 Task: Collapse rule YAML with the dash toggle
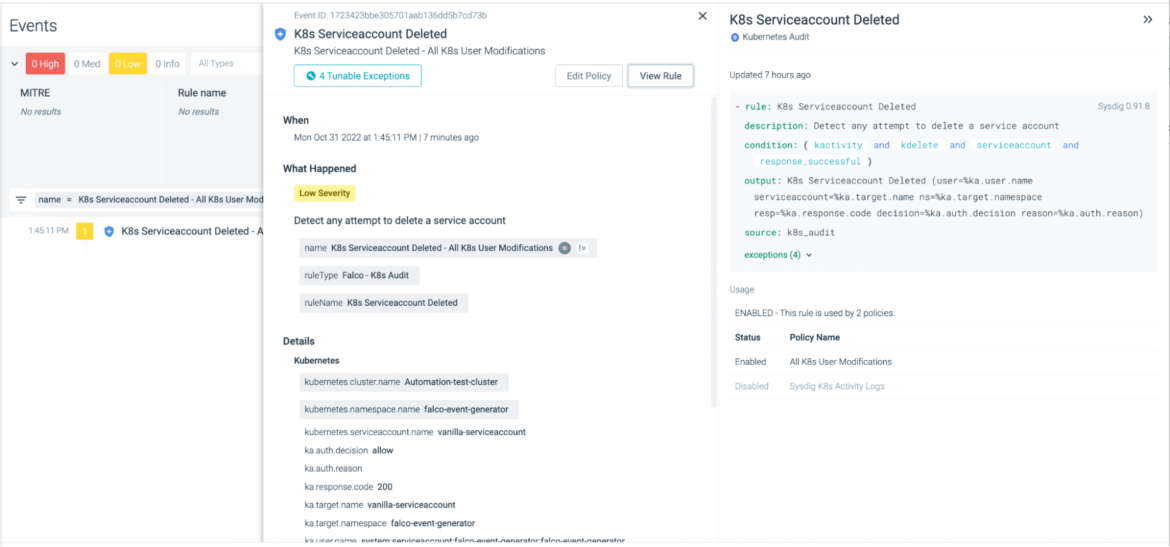(738, 107)
